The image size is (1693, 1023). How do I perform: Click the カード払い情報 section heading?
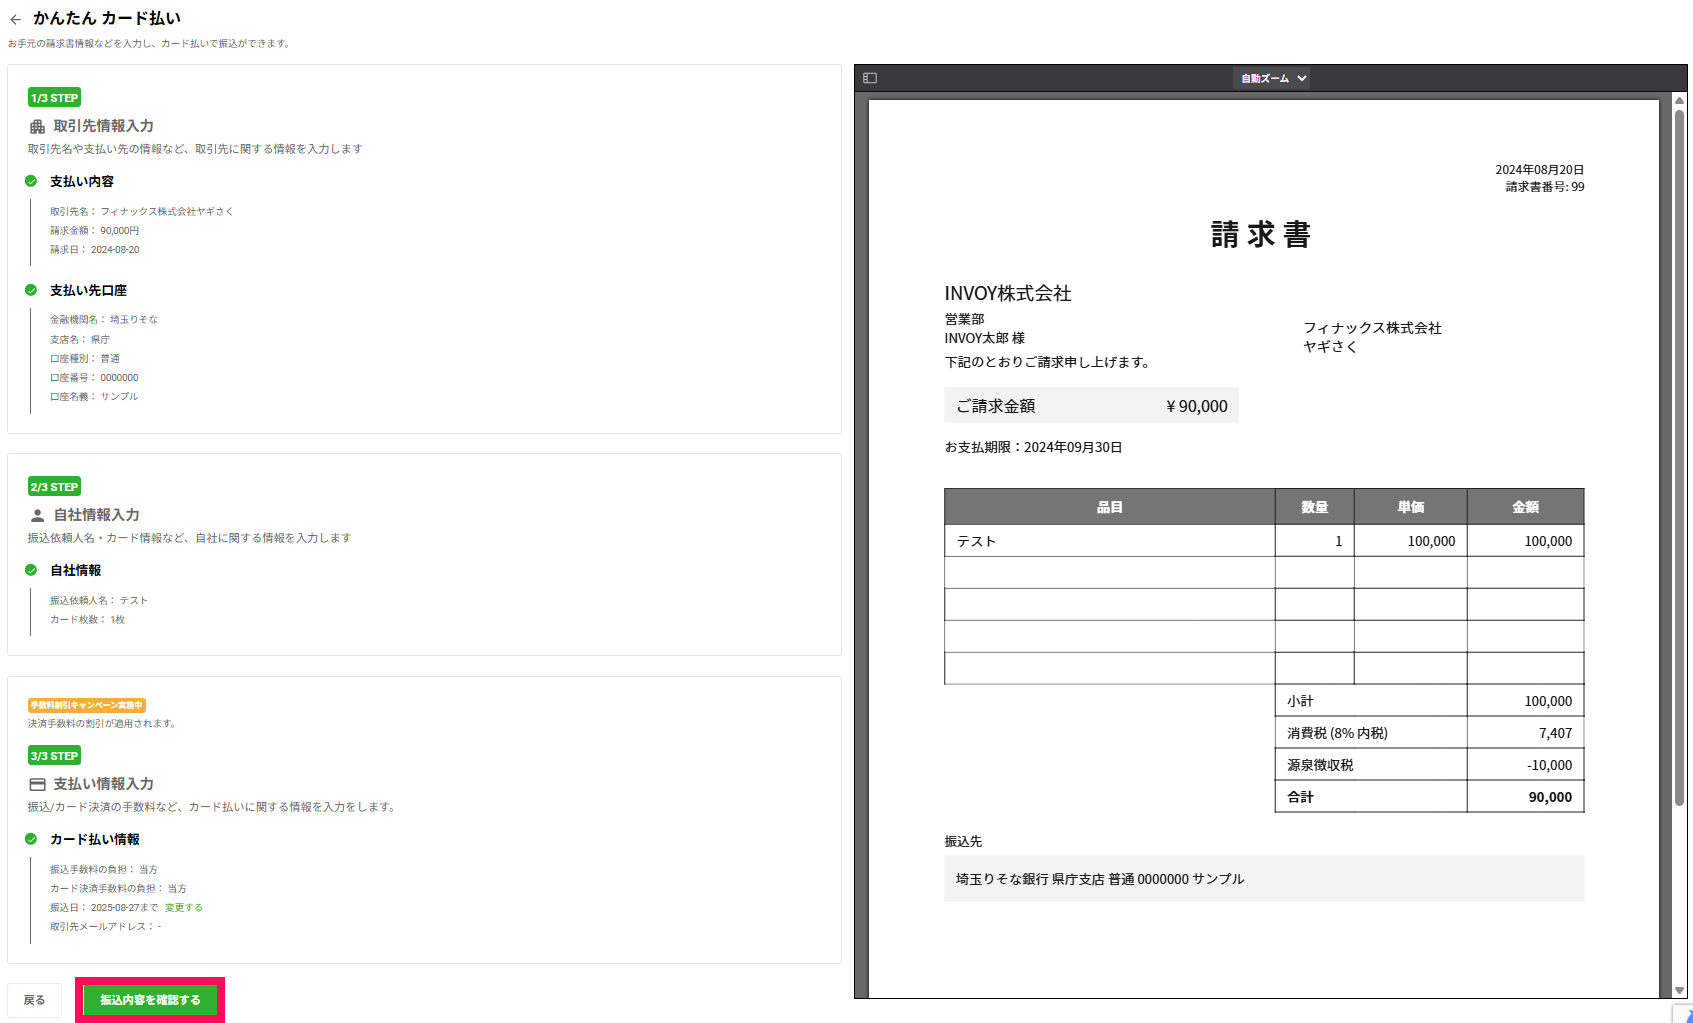(95, 839)
